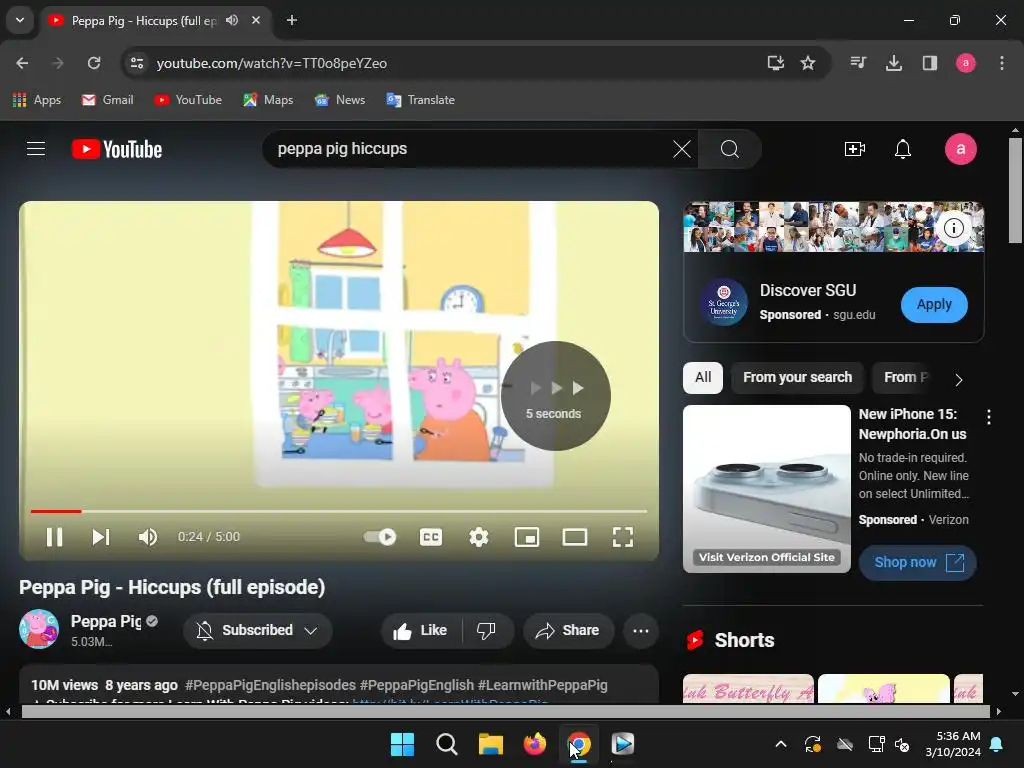Image resolution: width=1024 pixels, height=768 pixels.
Task: Like the video
Action: [421, 630]
